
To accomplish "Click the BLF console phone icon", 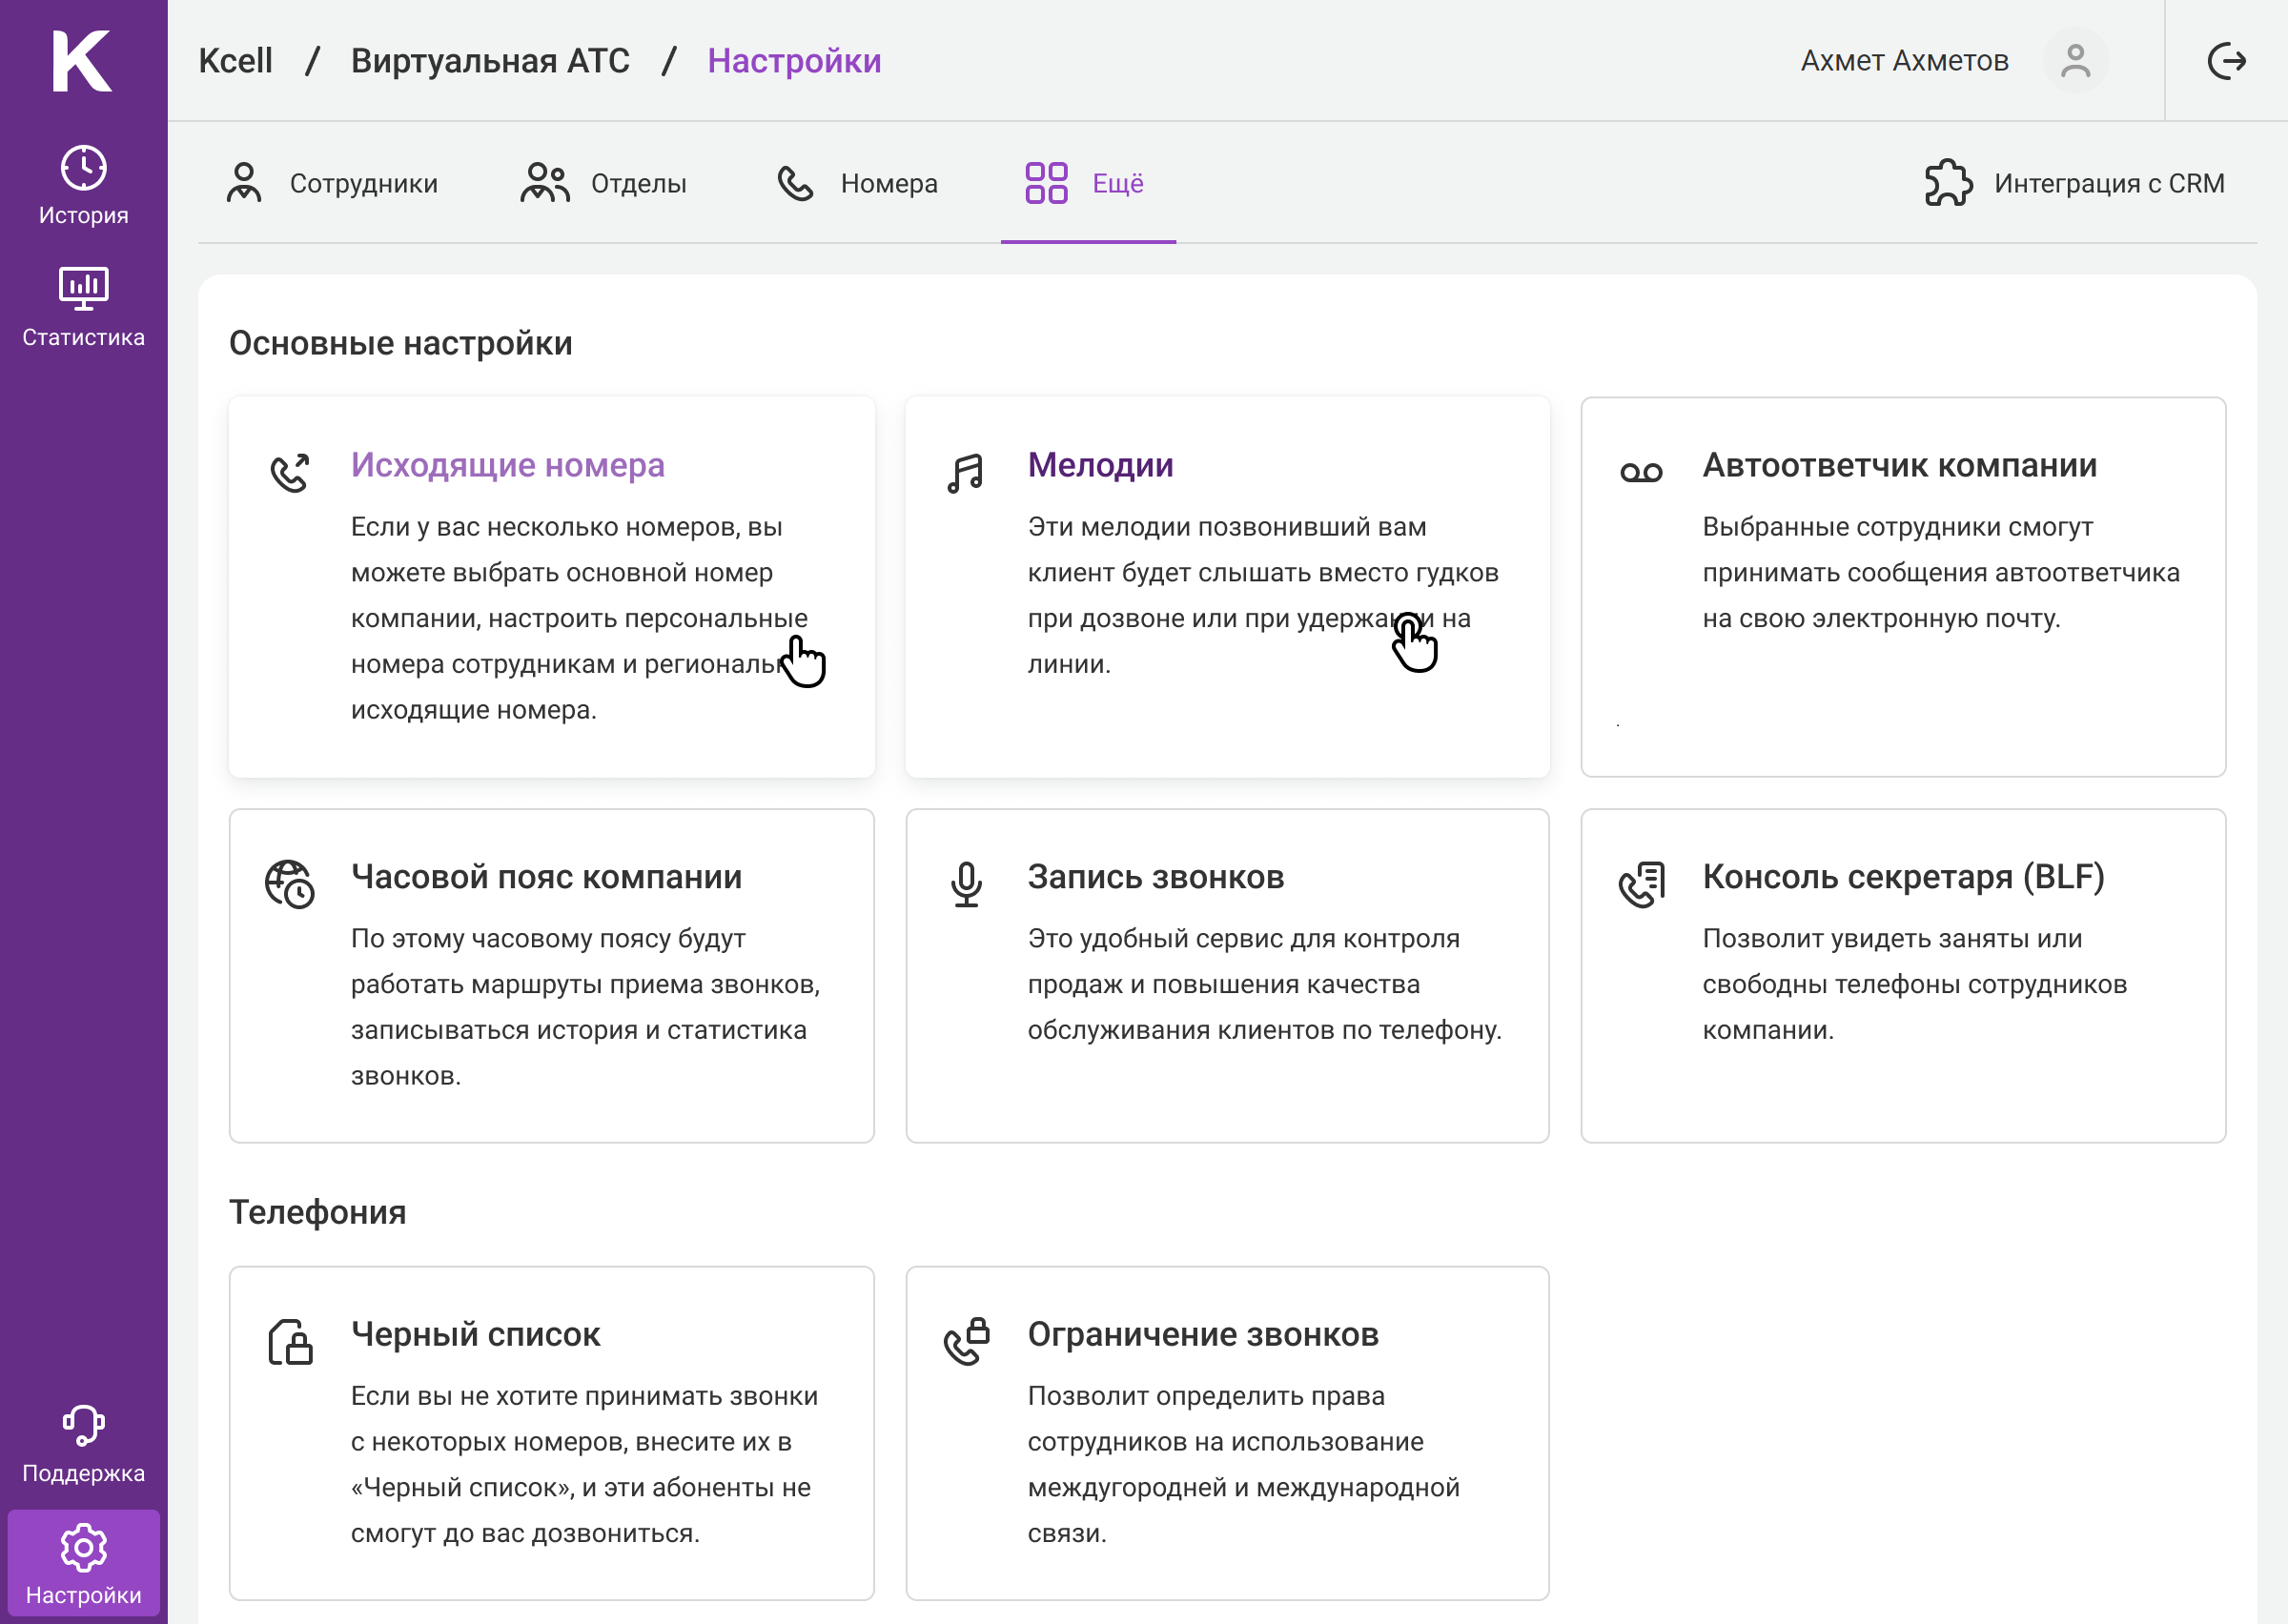I will click(1642, 885).
